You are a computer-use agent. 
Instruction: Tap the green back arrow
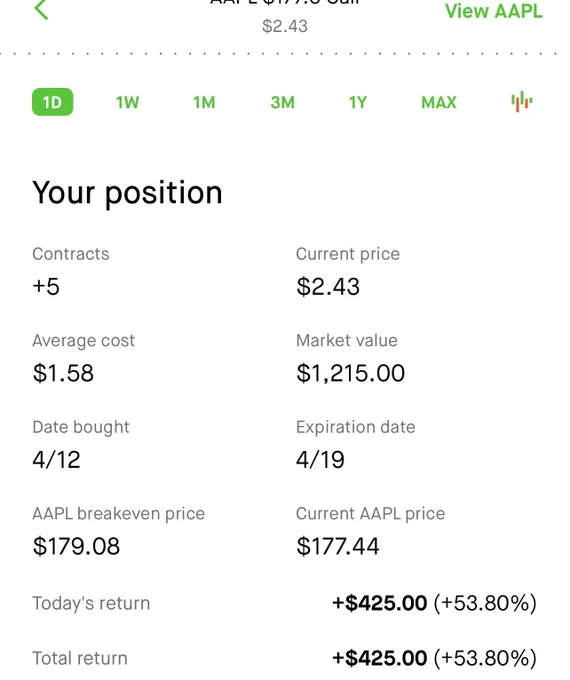tap(41, 10)
